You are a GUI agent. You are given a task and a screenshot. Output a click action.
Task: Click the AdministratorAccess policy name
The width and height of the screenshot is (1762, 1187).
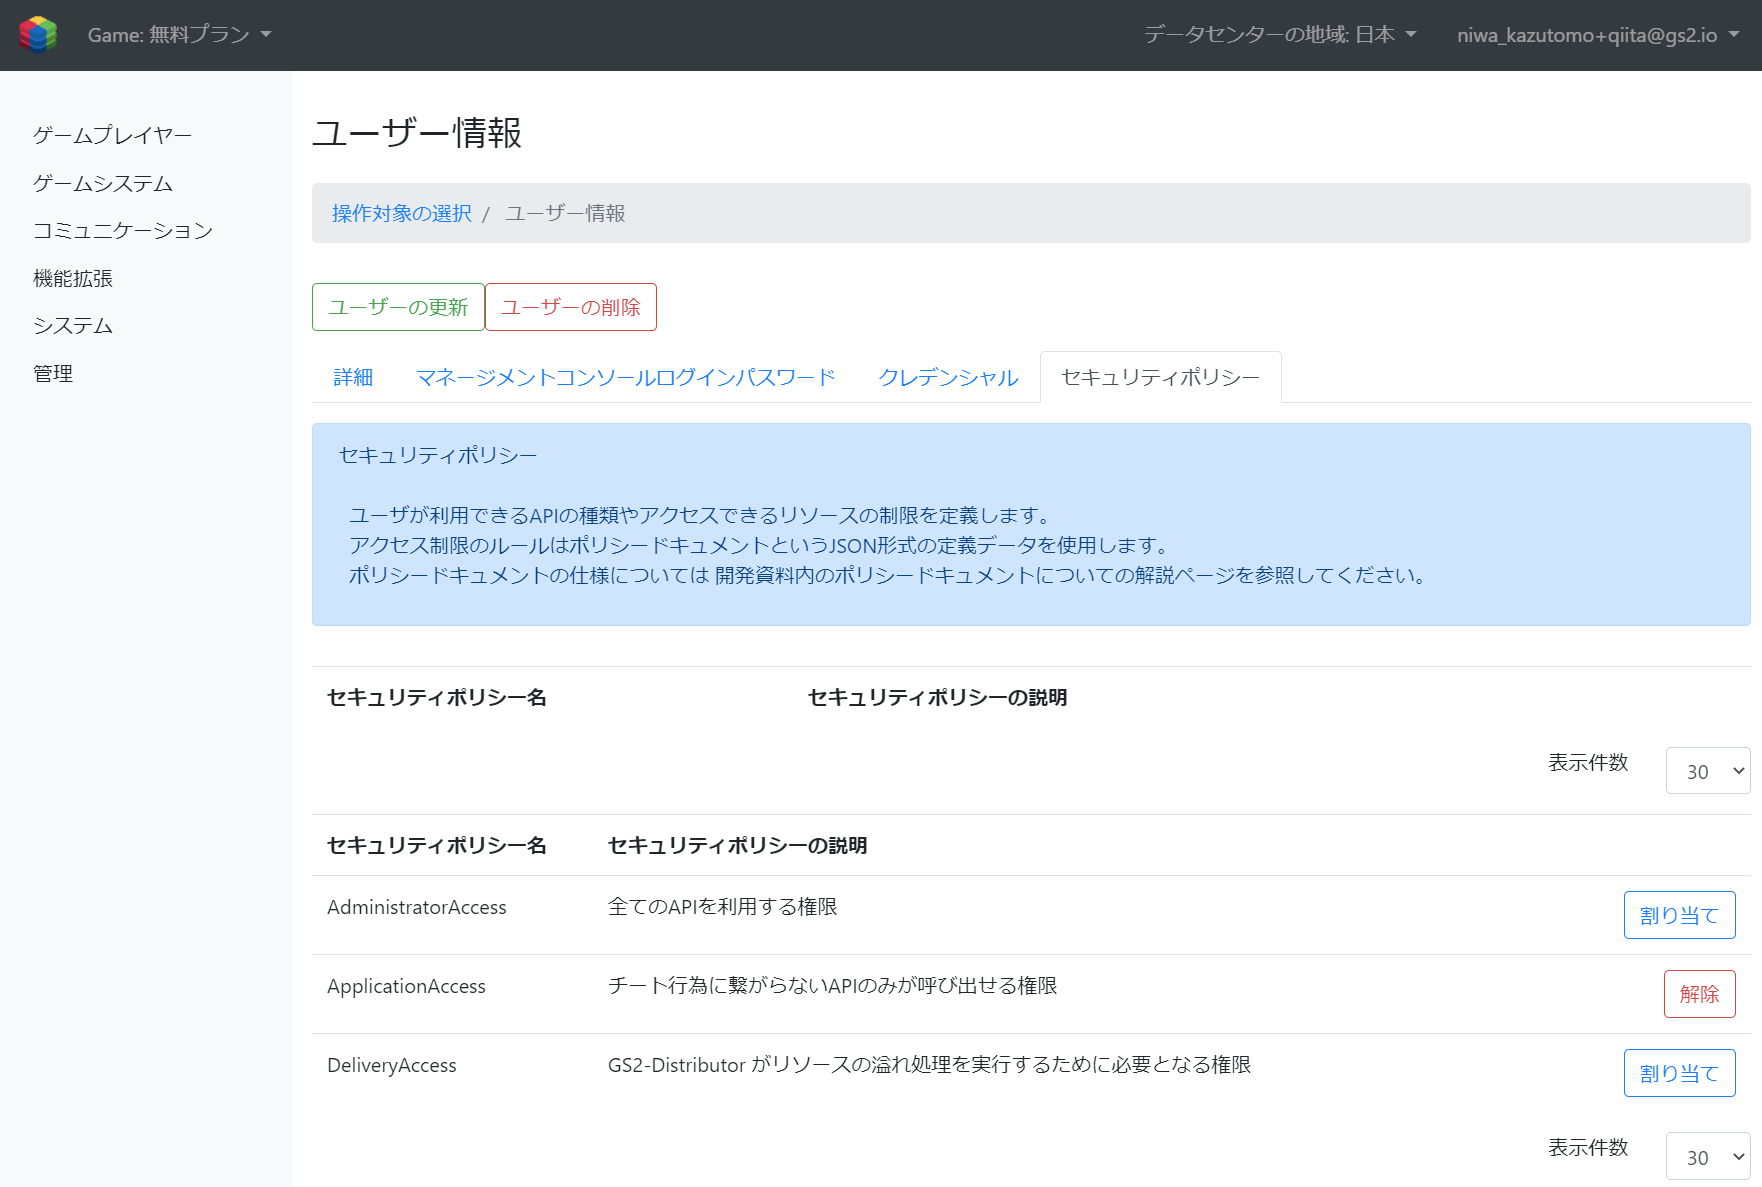417,907
